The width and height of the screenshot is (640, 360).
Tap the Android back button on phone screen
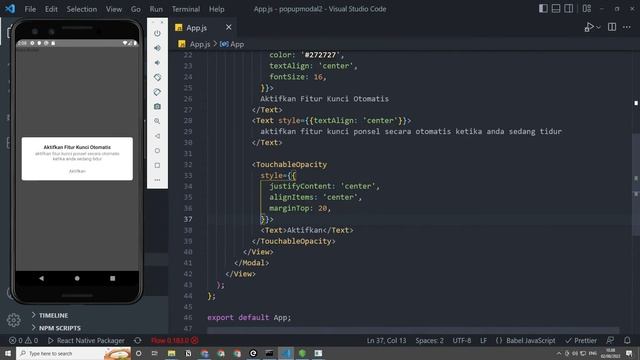coord(41,278)
